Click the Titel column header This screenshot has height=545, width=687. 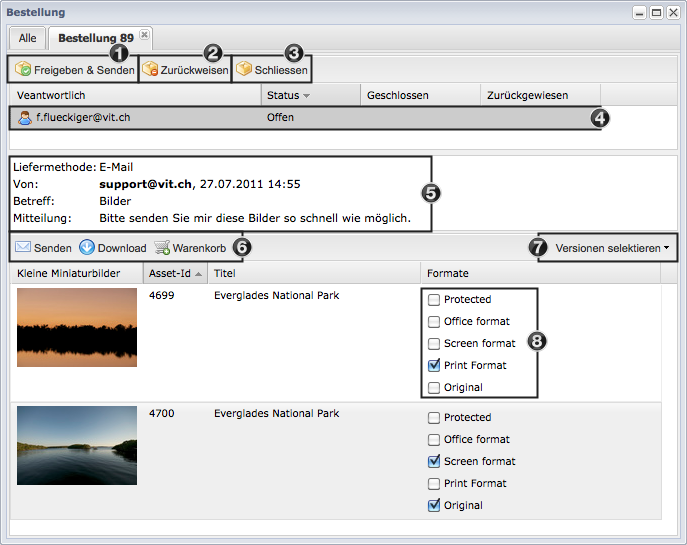click(x=314, y=273)
